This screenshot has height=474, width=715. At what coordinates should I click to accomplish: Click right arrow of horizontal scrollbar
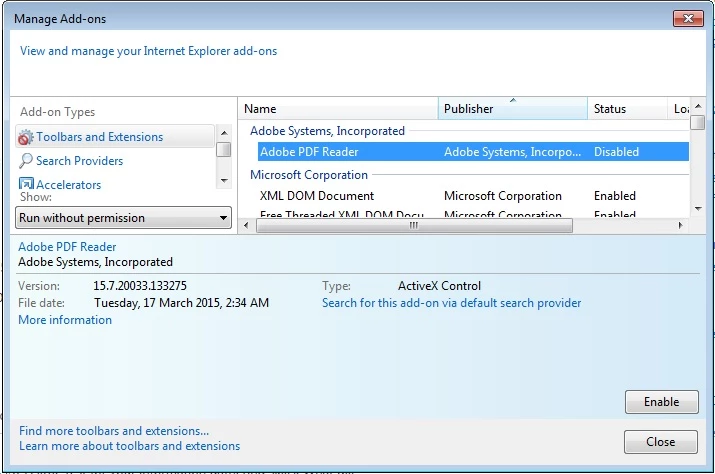click(680, 225)
